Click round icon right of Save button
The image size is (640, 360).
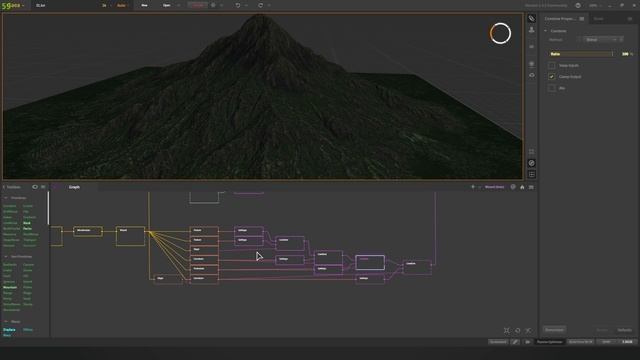213,5
